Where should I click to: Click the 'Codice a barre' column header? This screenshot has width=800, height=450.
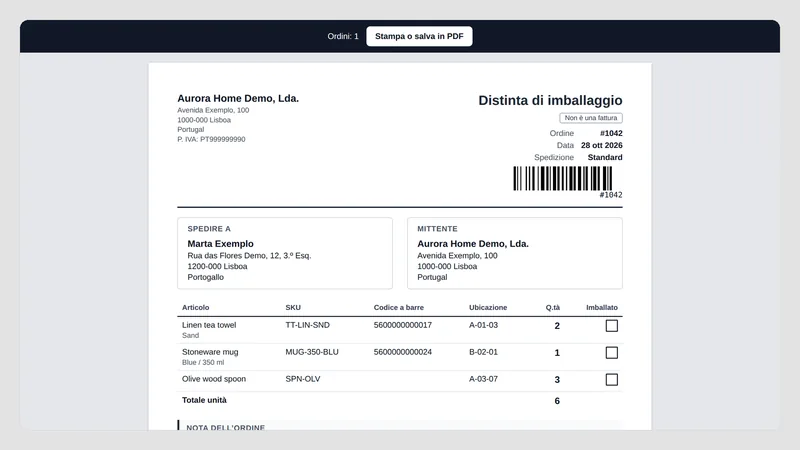click(x=398, y=308)
